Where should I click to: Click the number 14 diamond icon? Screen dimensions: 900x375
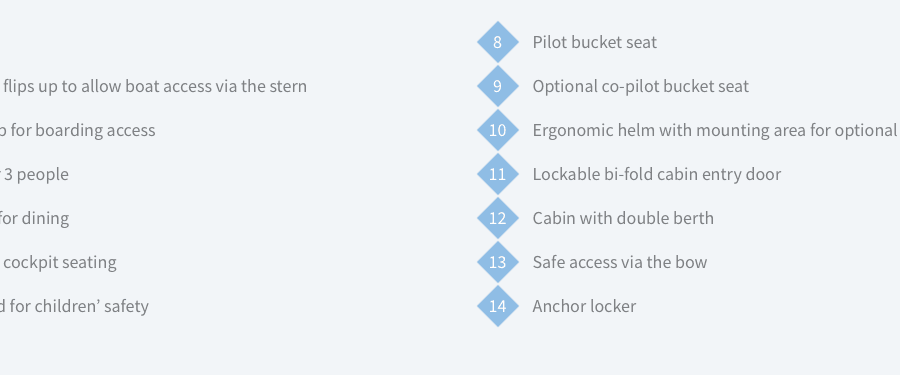coord(498,306)
